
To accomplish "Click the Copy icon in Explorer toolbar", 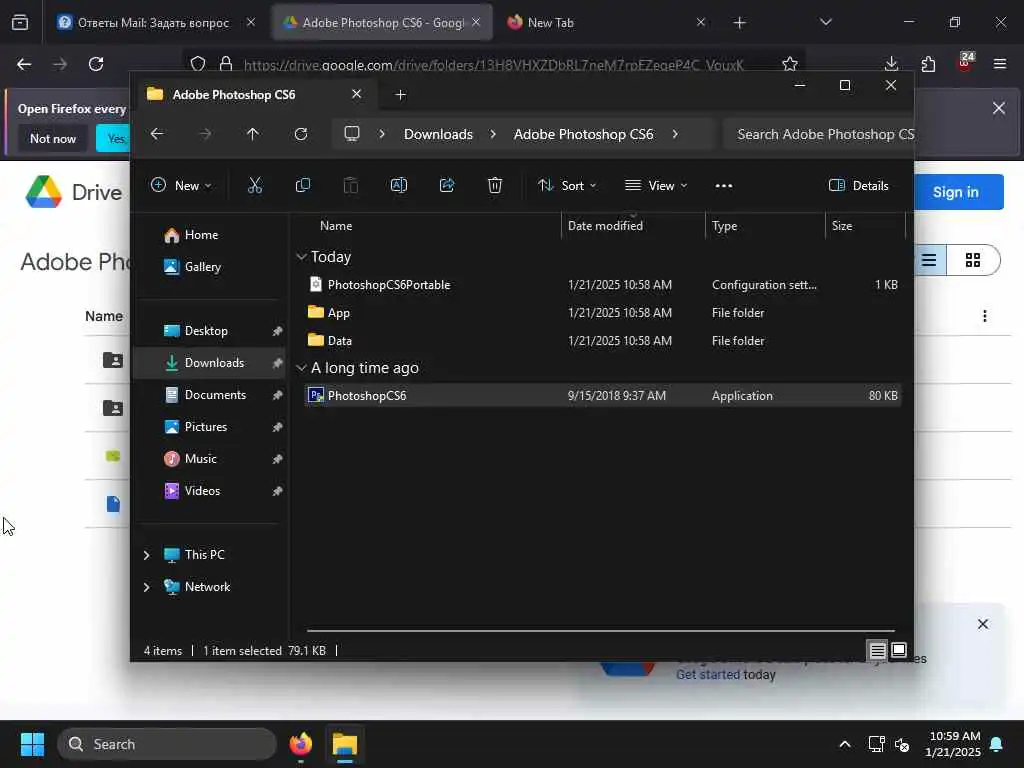I will pyautogui.click(x=302, y=185).
